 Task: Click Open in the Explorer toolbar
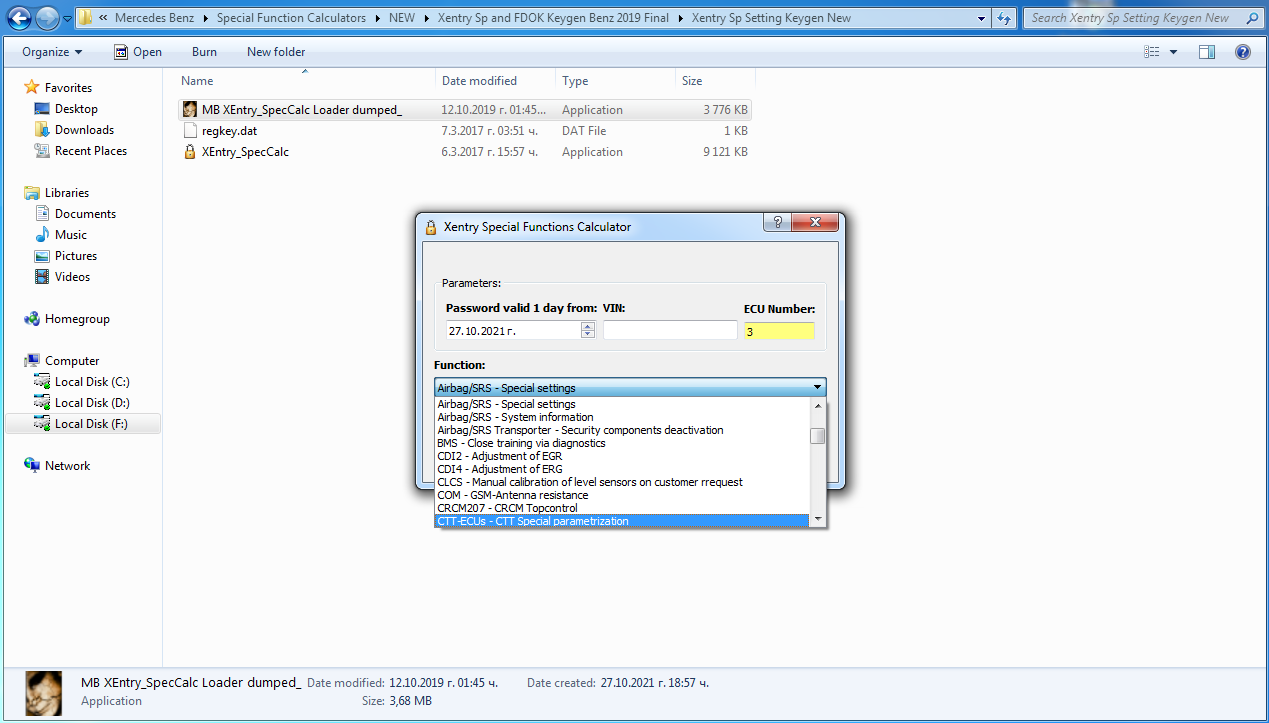point(137,52)
